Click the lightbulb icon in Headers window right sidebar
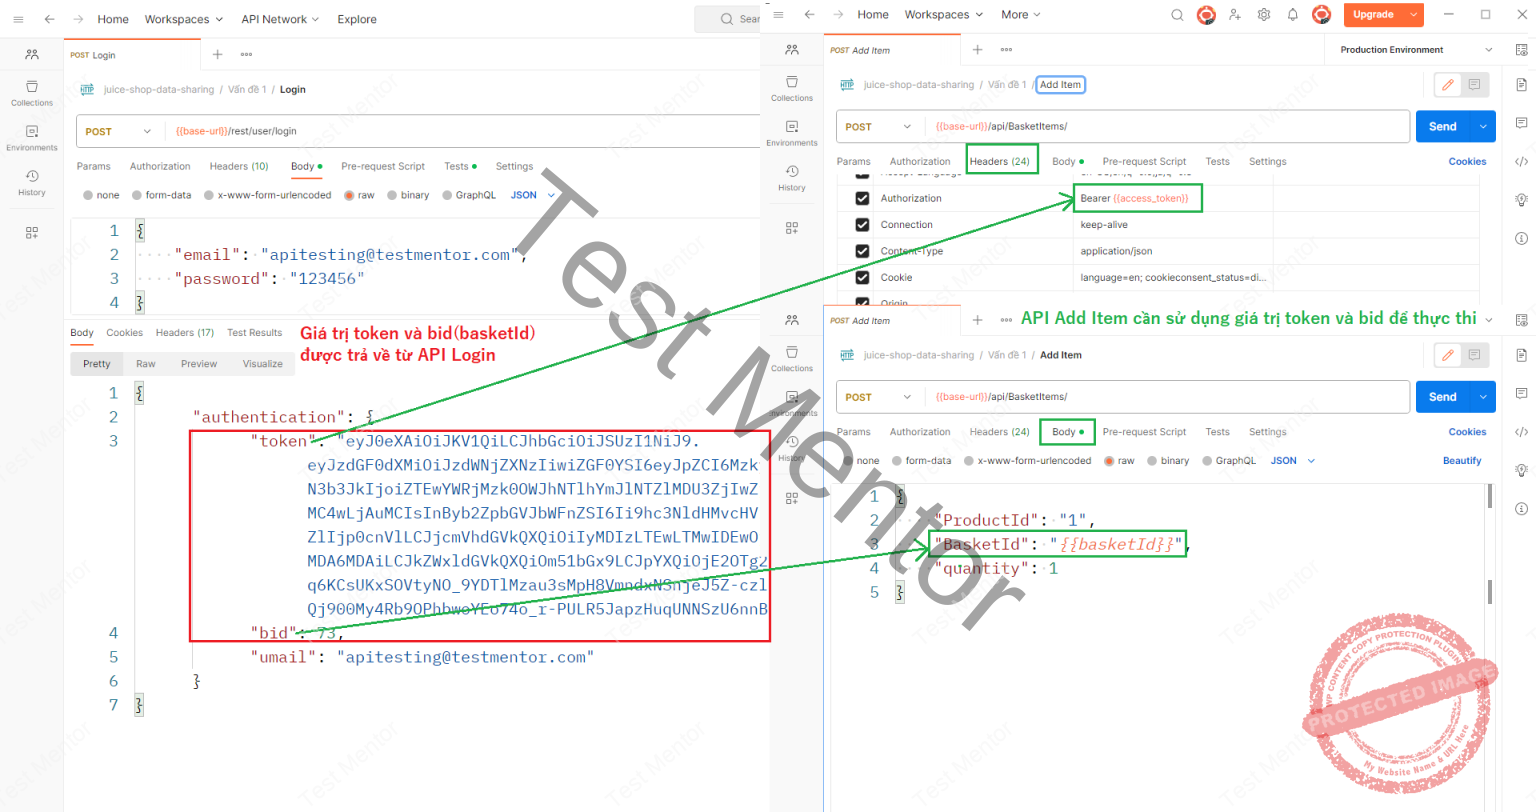This screenshot has height=812, width=1536. click(x=1521, y=200)
